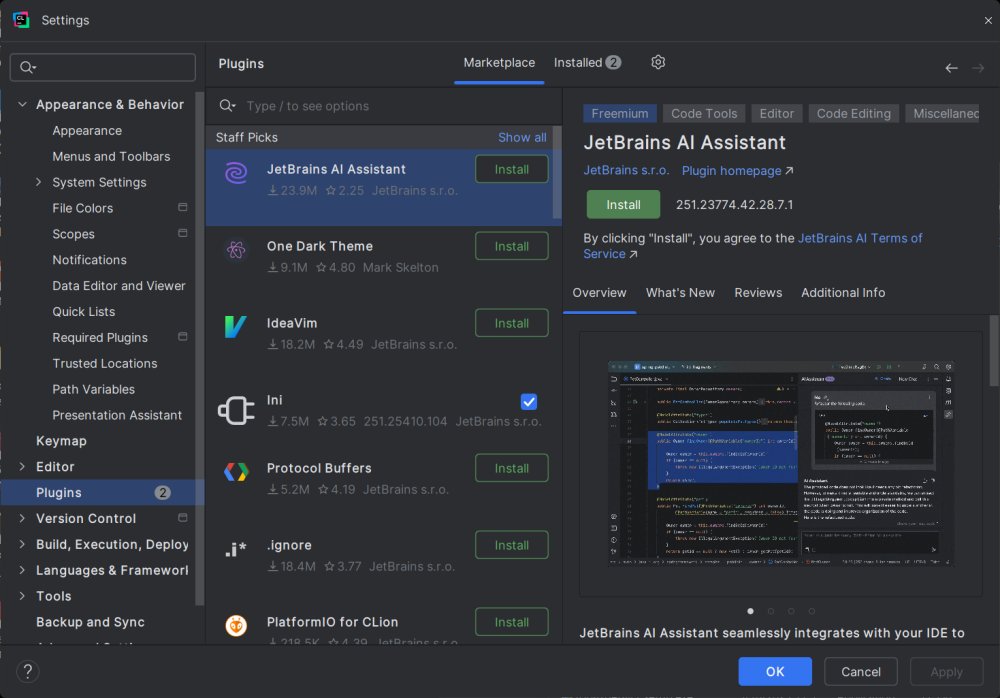The width and height of the screenshot is (1000, 698).
Task: Open the What's New tab
Action: click(x=680, y=292)
